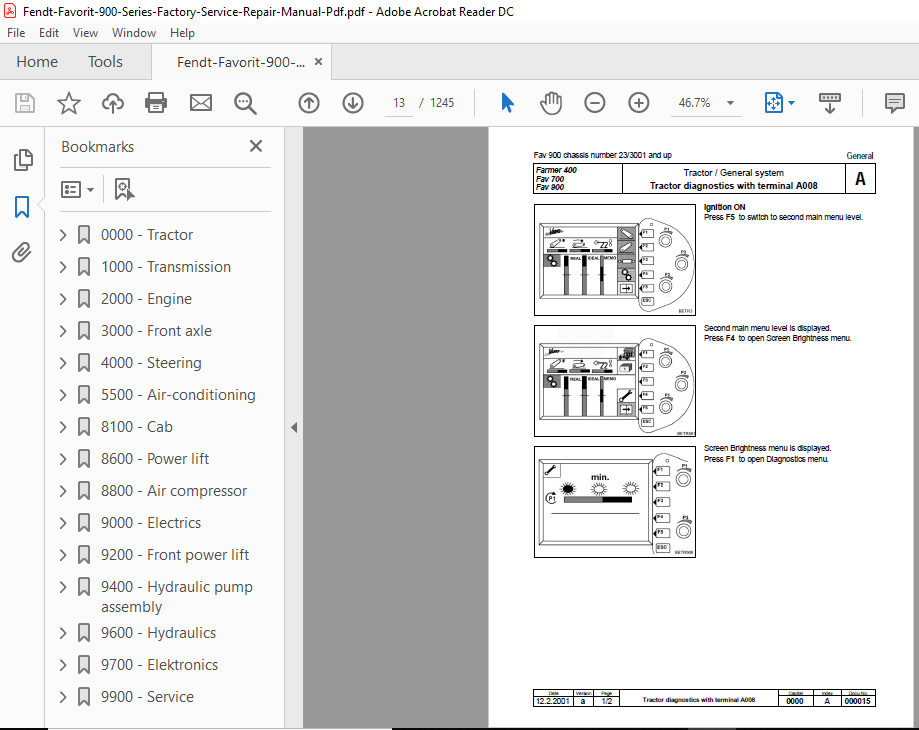Viewport: 919px width, 730px height.
Task: Expand the 5500 - Air-conditioning bookmark
Action: [x=63, y=395]
